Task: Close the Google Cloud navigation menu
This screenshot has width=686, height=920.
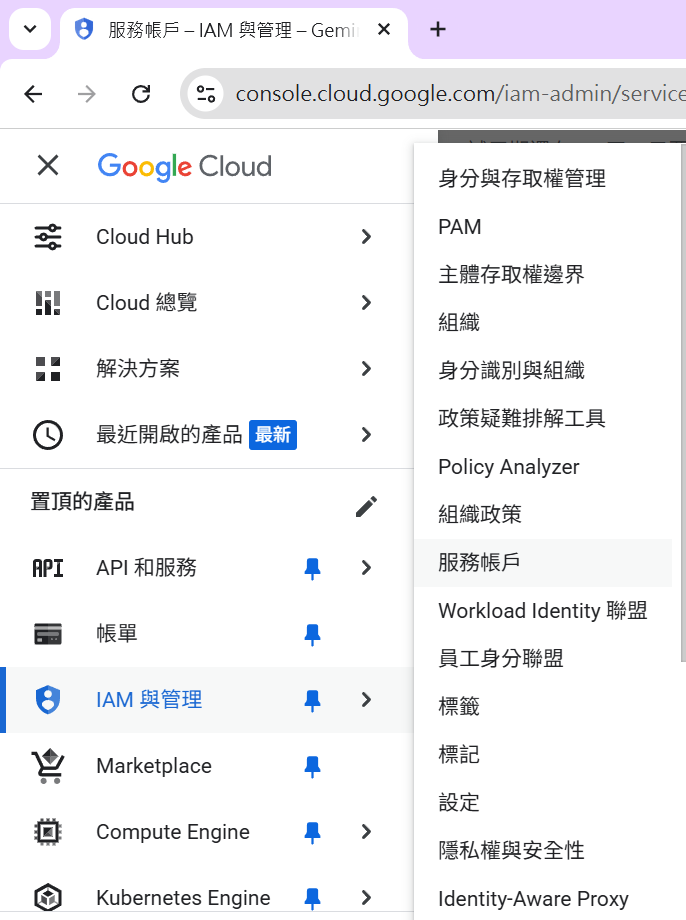Action: coord(48,165)
